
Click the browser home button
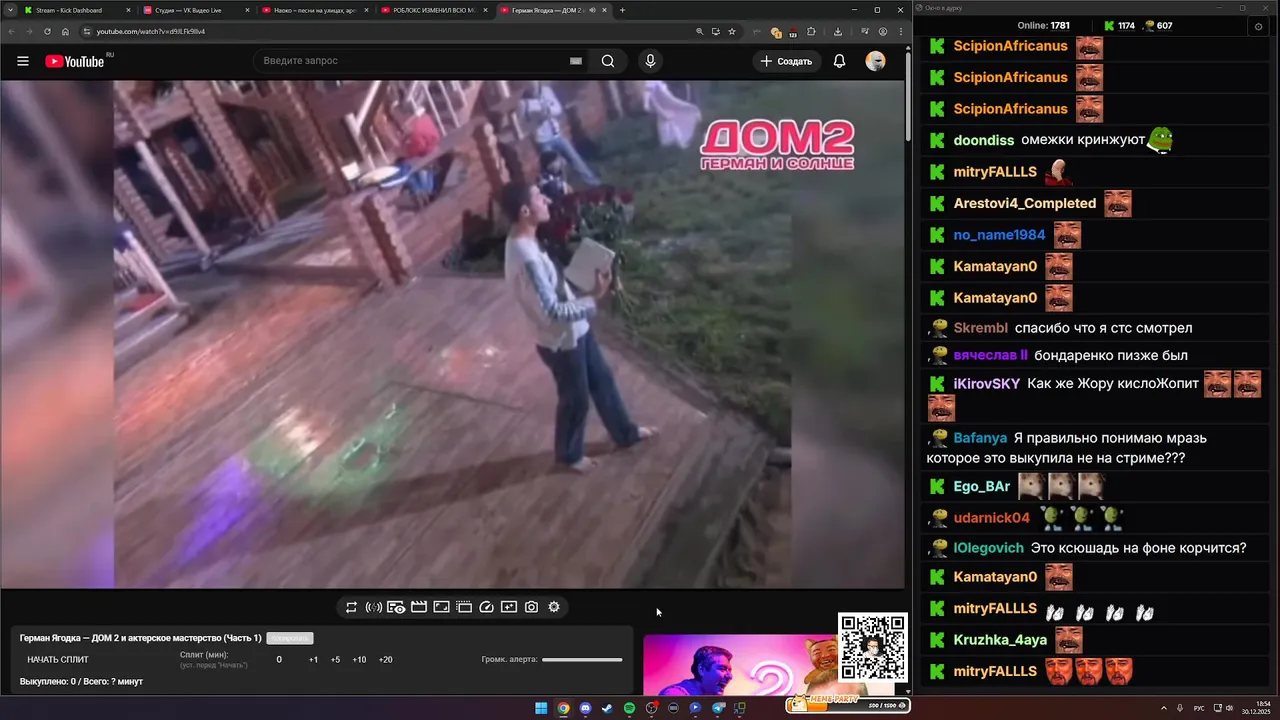65,31
